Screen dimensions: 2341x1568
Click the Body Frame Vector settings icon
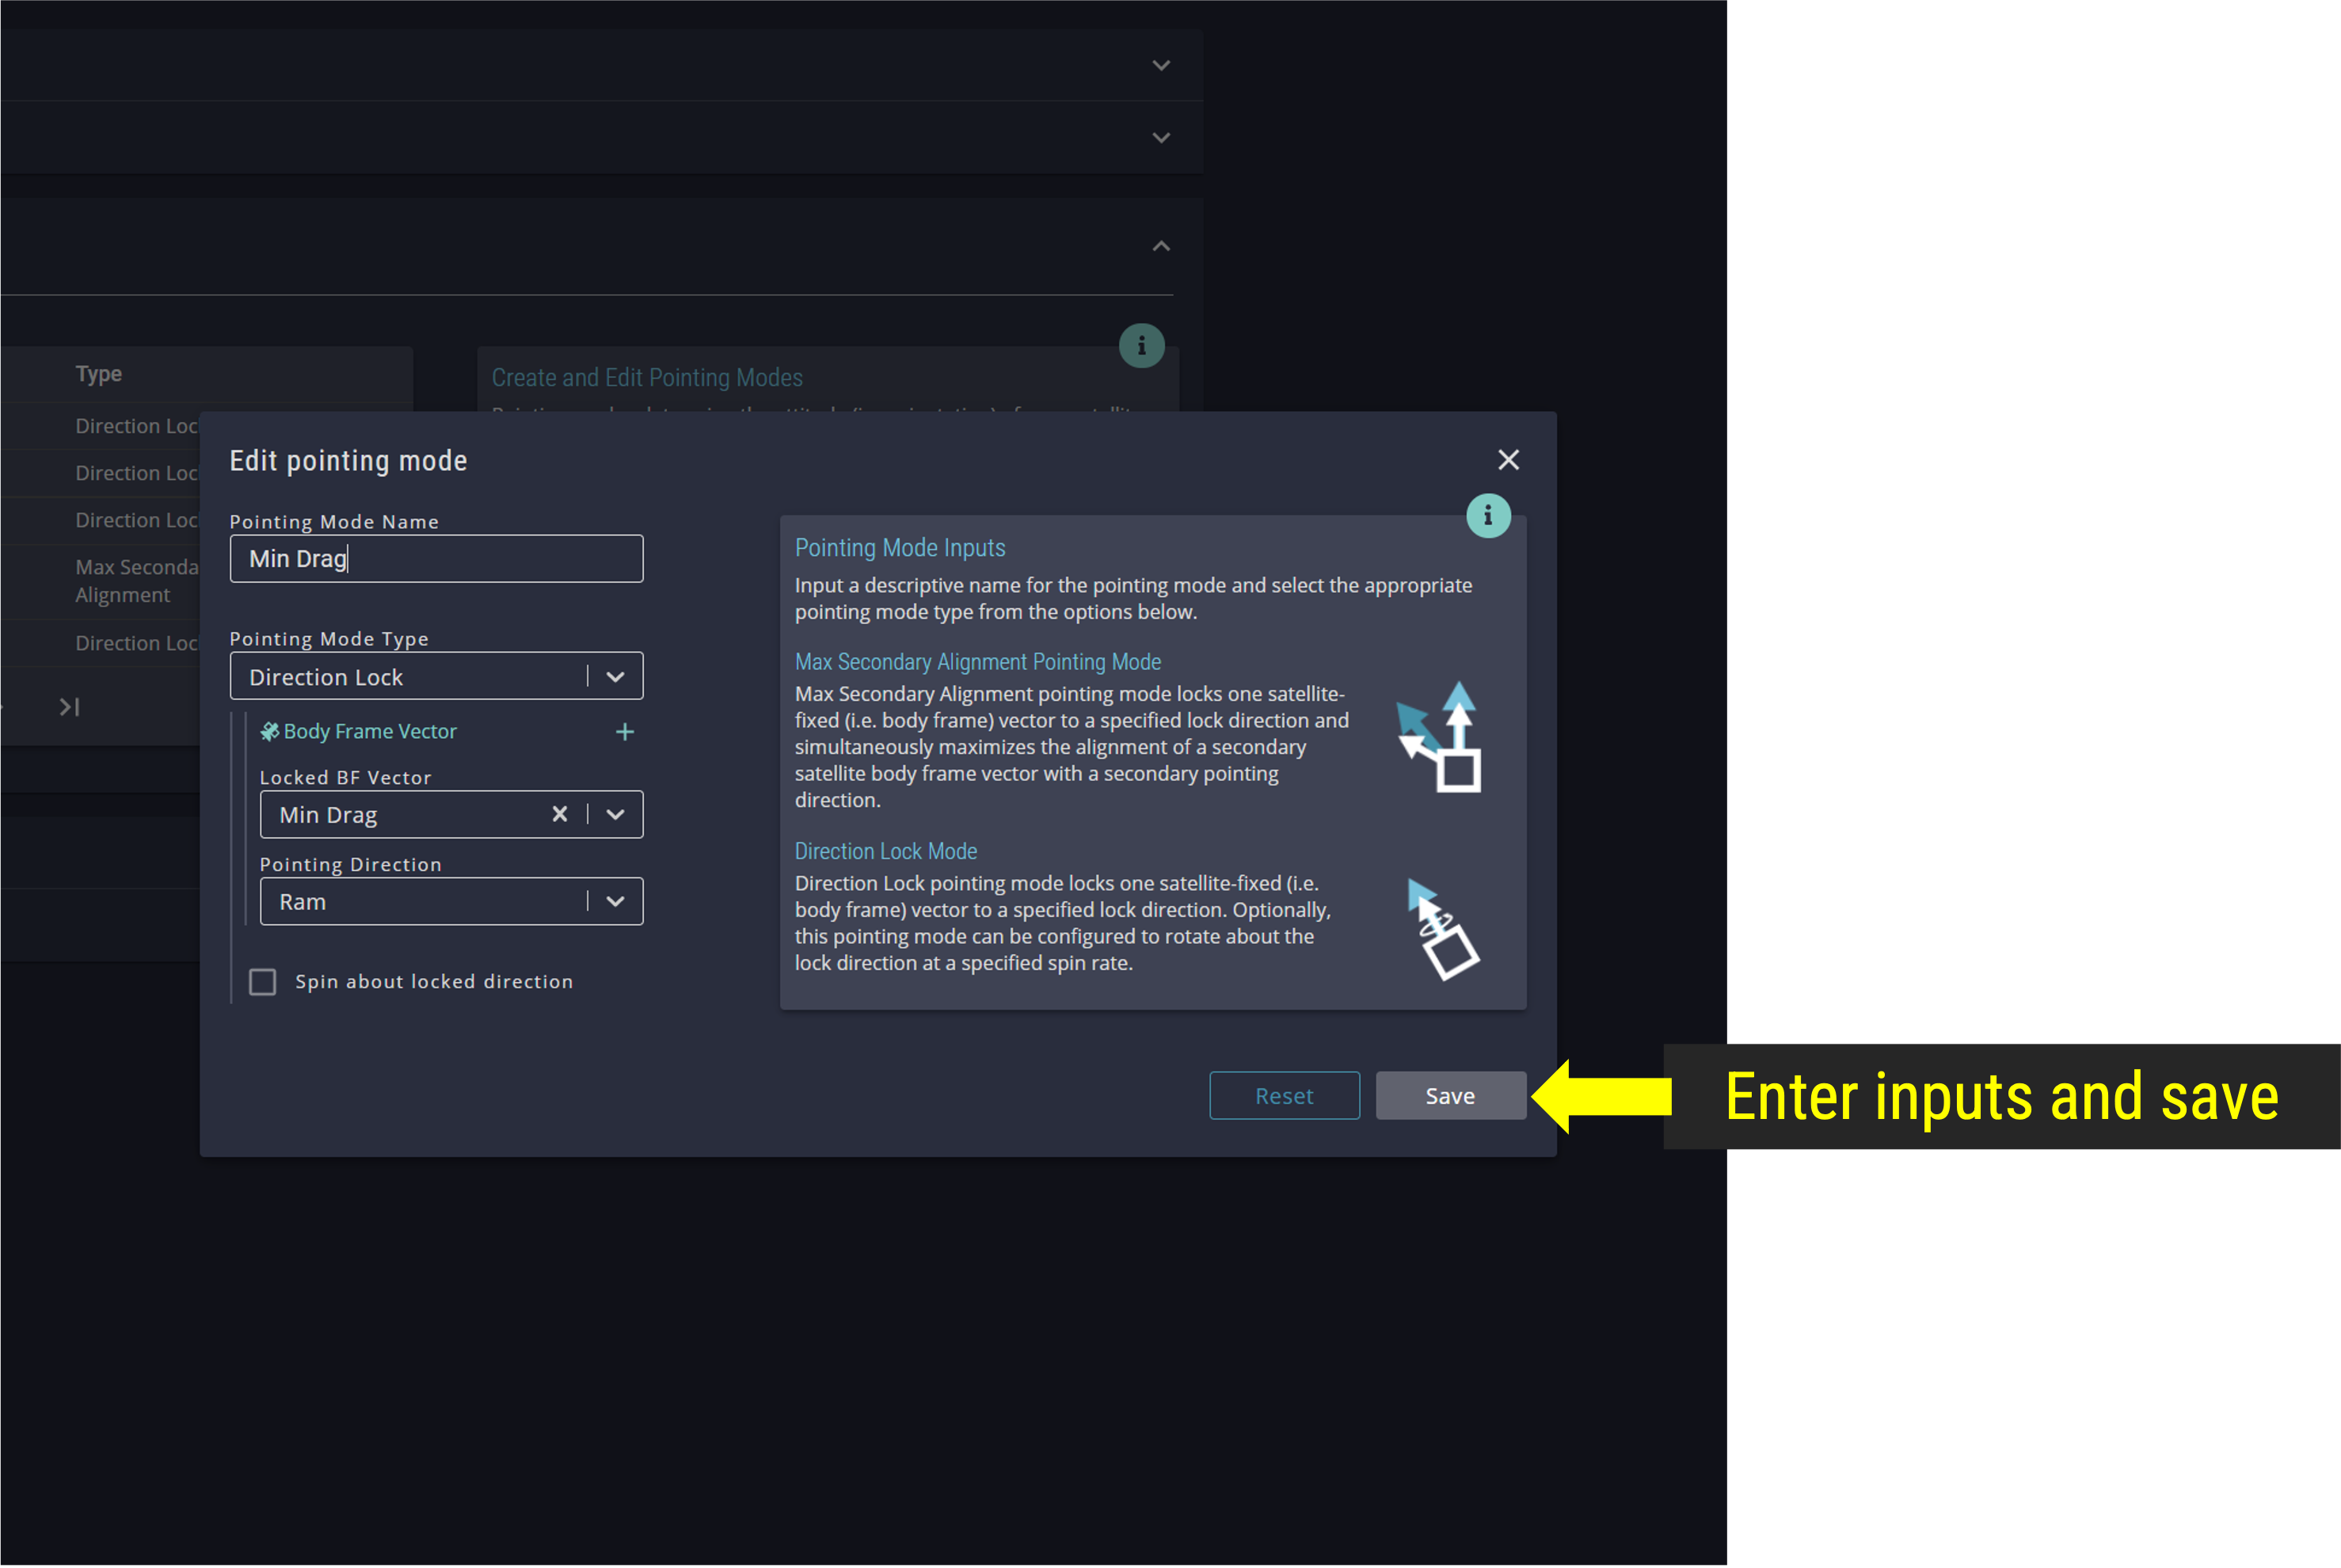click(x=269, y=732)
